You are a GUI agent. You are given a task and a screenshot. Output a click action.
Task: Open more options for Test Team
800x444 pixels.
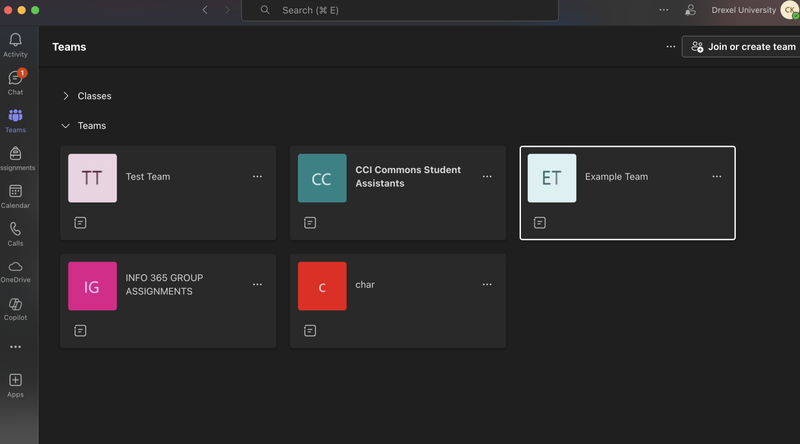point(257,177)
